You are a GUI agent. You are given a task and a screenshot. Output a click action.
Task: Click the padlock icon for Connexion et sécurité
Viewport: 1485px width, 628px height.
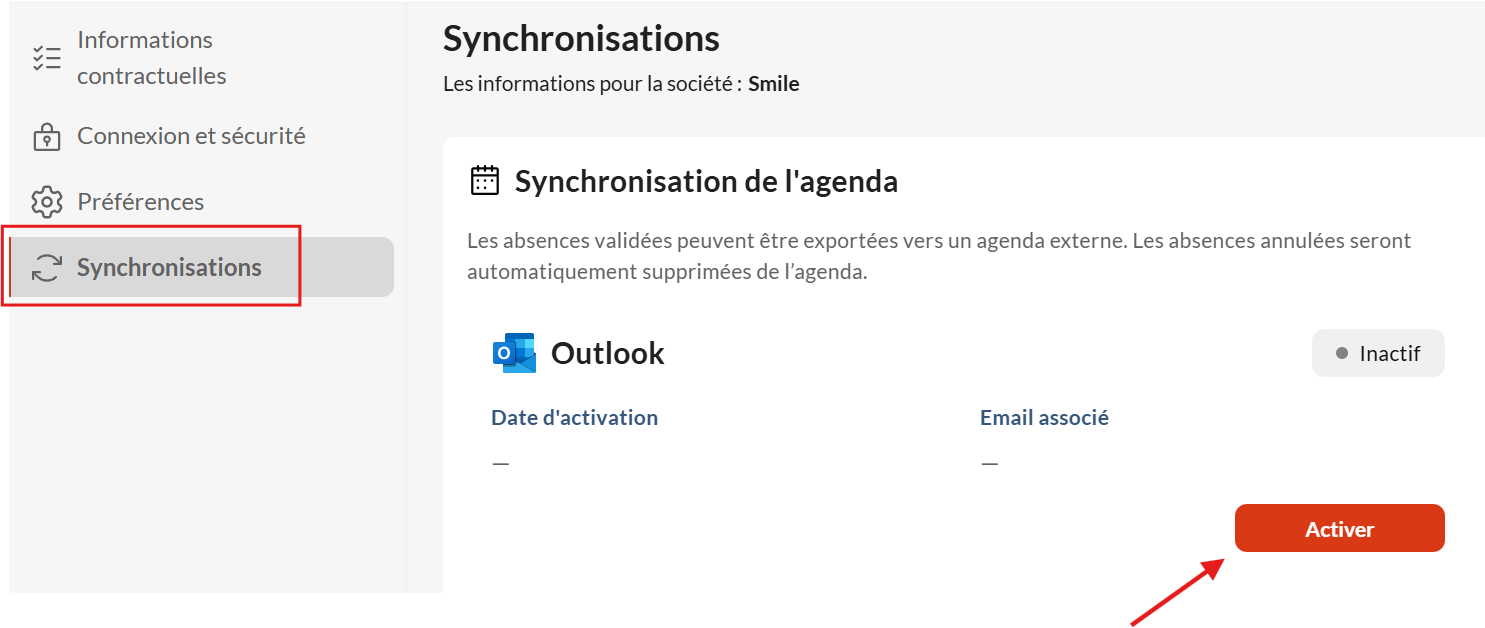coord(46,137)
